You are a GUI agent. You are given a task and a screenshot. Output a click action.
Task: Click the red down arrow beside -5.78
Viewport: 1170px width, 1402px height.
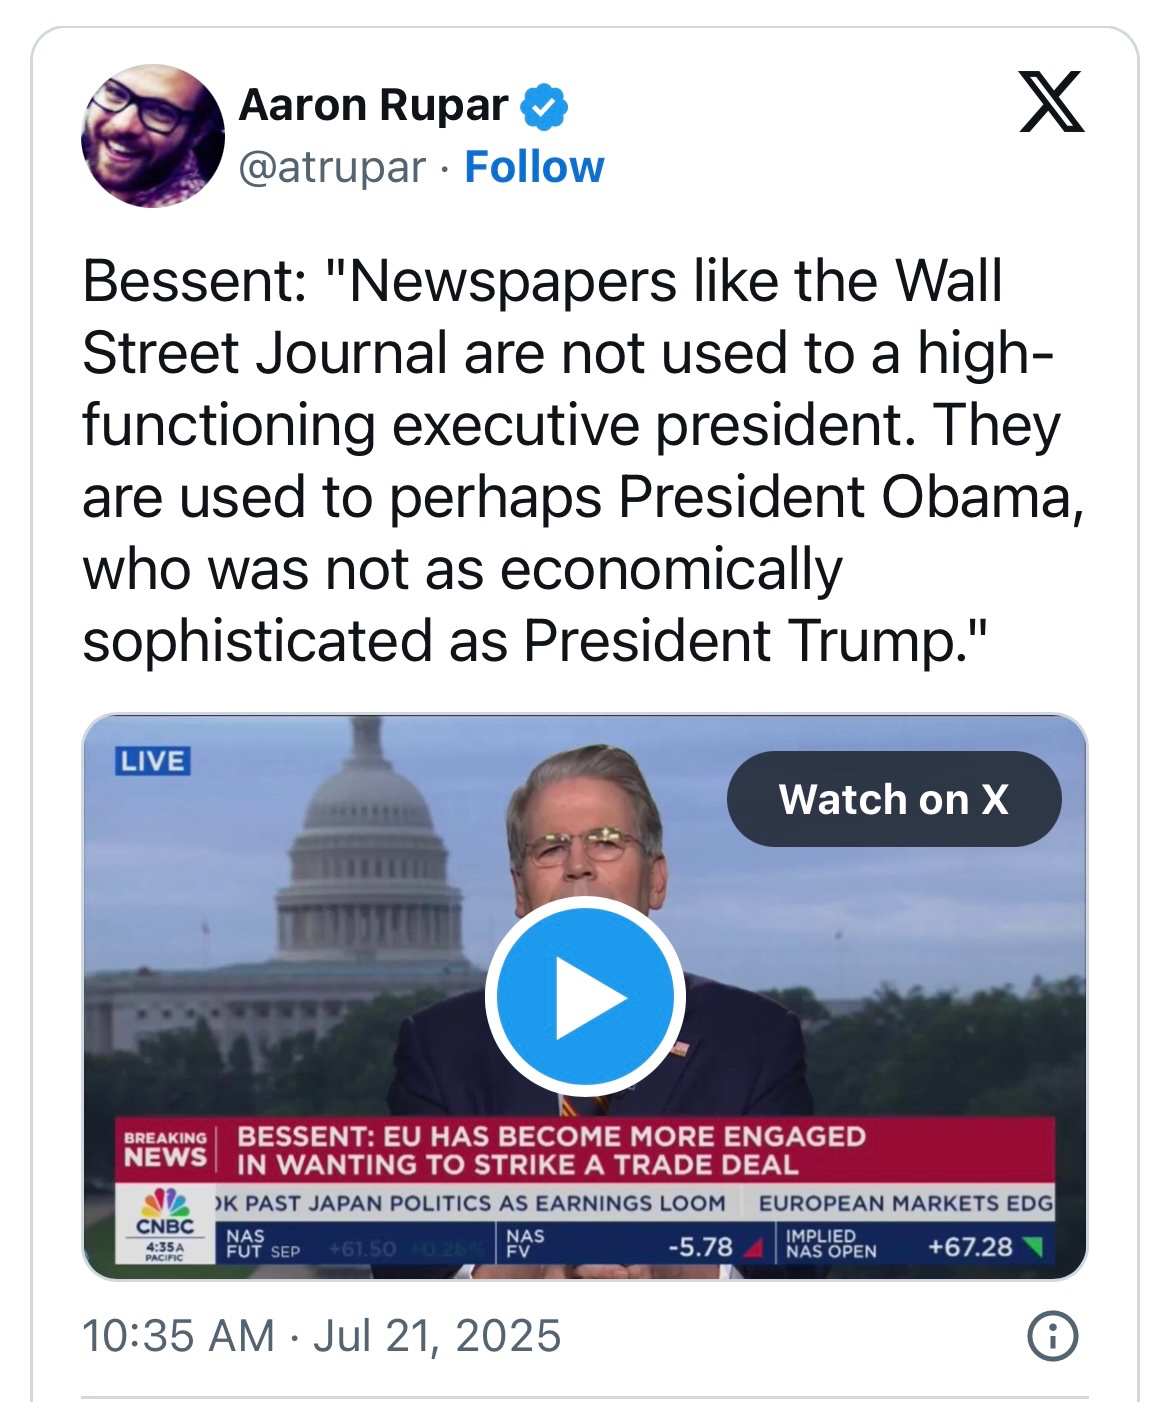point(755,1248)
